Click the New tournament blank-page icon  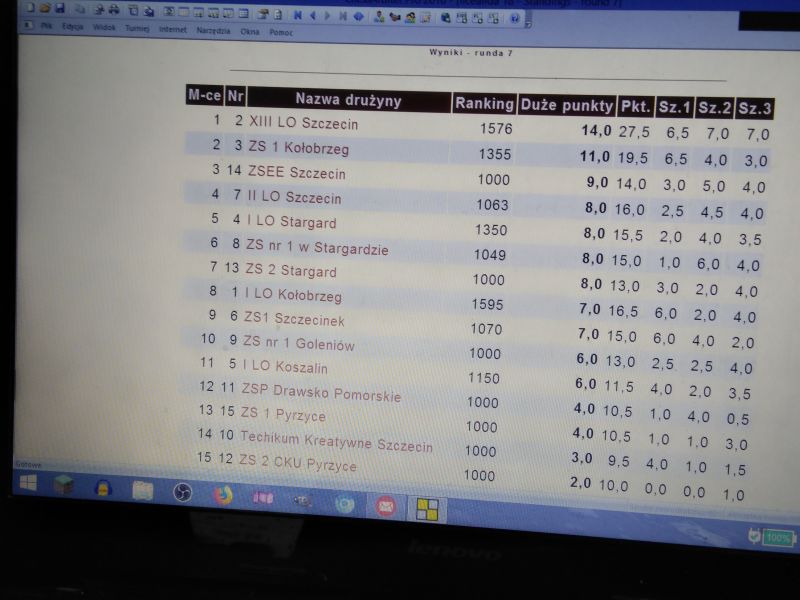point(30,8)
